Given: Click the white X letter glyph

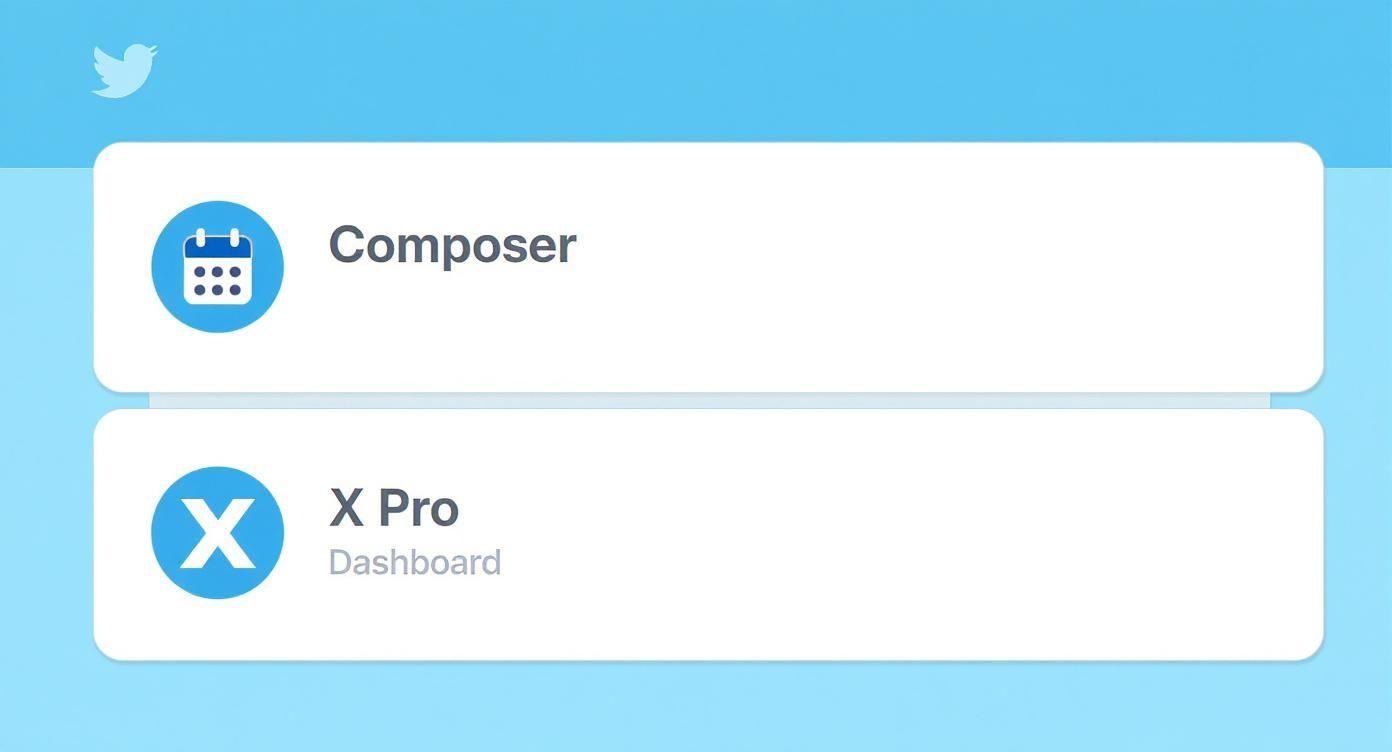Looking at the screenshot, I should [x=217, y=533].
